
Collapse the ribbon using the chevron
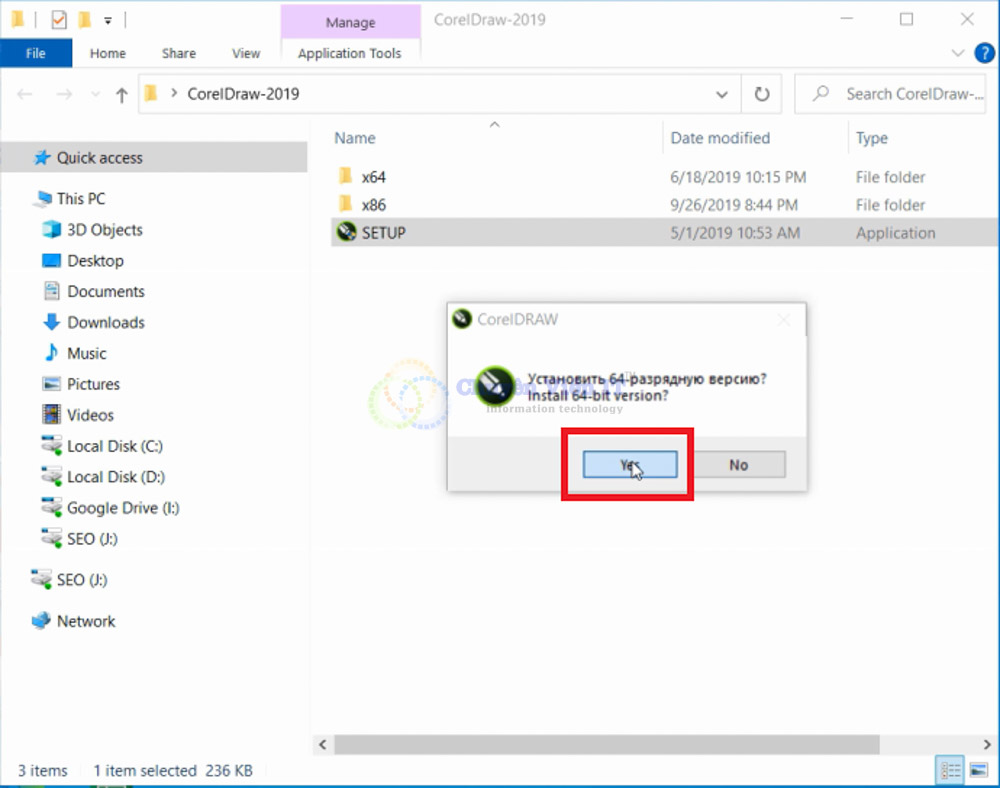956,53
